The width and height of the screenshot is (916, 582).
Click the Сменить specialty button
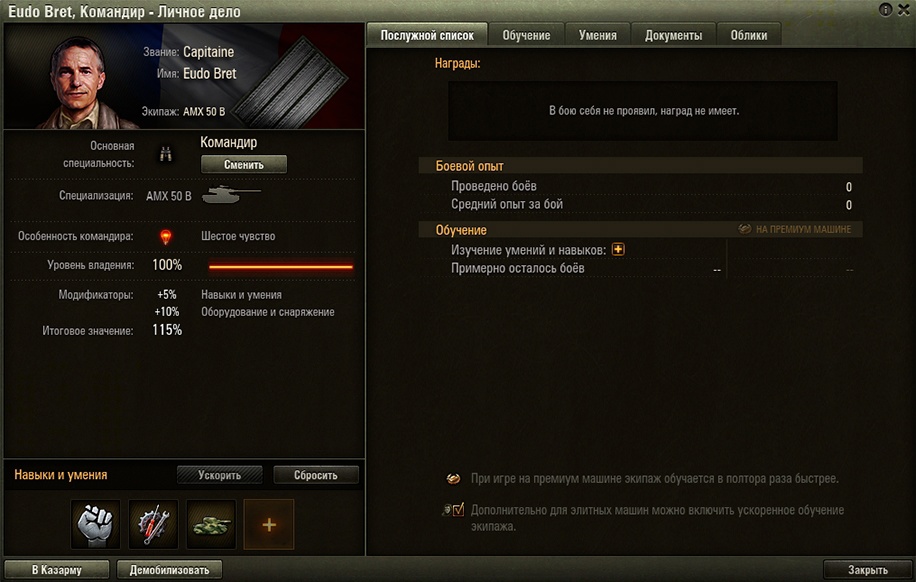pos(244,165)
